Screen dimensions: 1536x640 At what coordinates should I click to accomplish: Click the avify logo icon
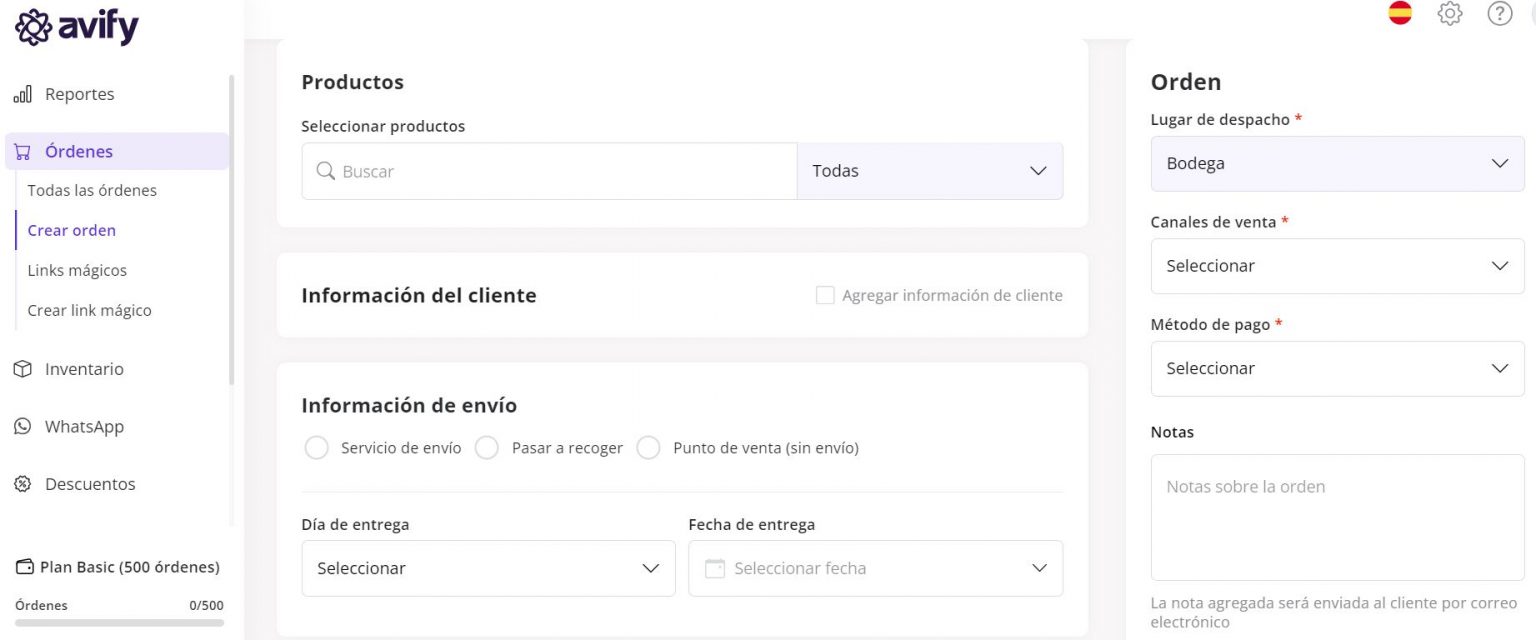32,25
